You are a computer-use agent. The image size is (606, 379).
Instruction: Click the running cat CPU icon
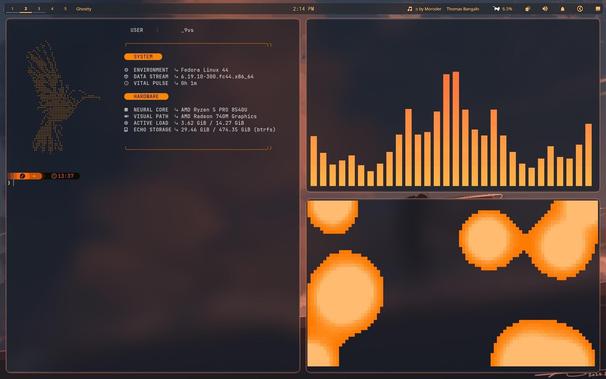click(497, 9)
